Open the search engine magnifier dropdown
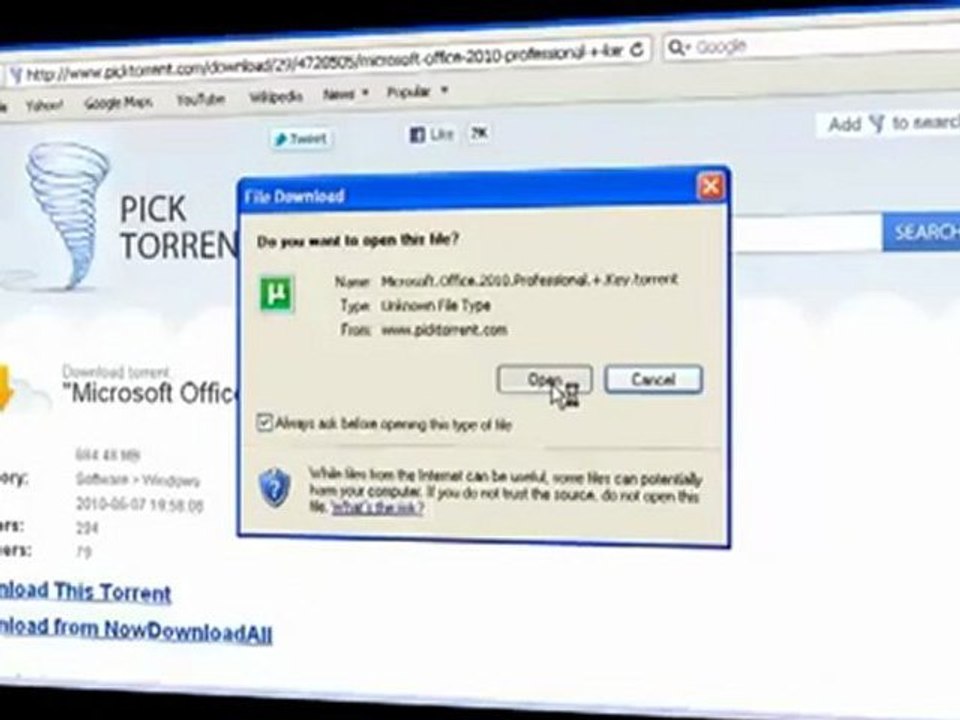The height and width of the screenshot is (720, 960). (x=679, y=47)
